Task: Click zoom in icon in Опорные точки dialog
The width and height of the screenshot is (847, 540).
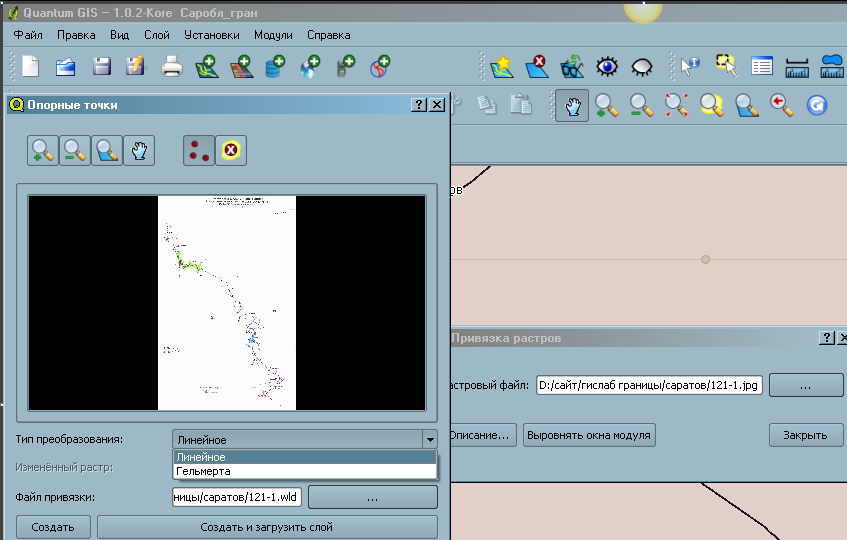Action: [43, 150]
